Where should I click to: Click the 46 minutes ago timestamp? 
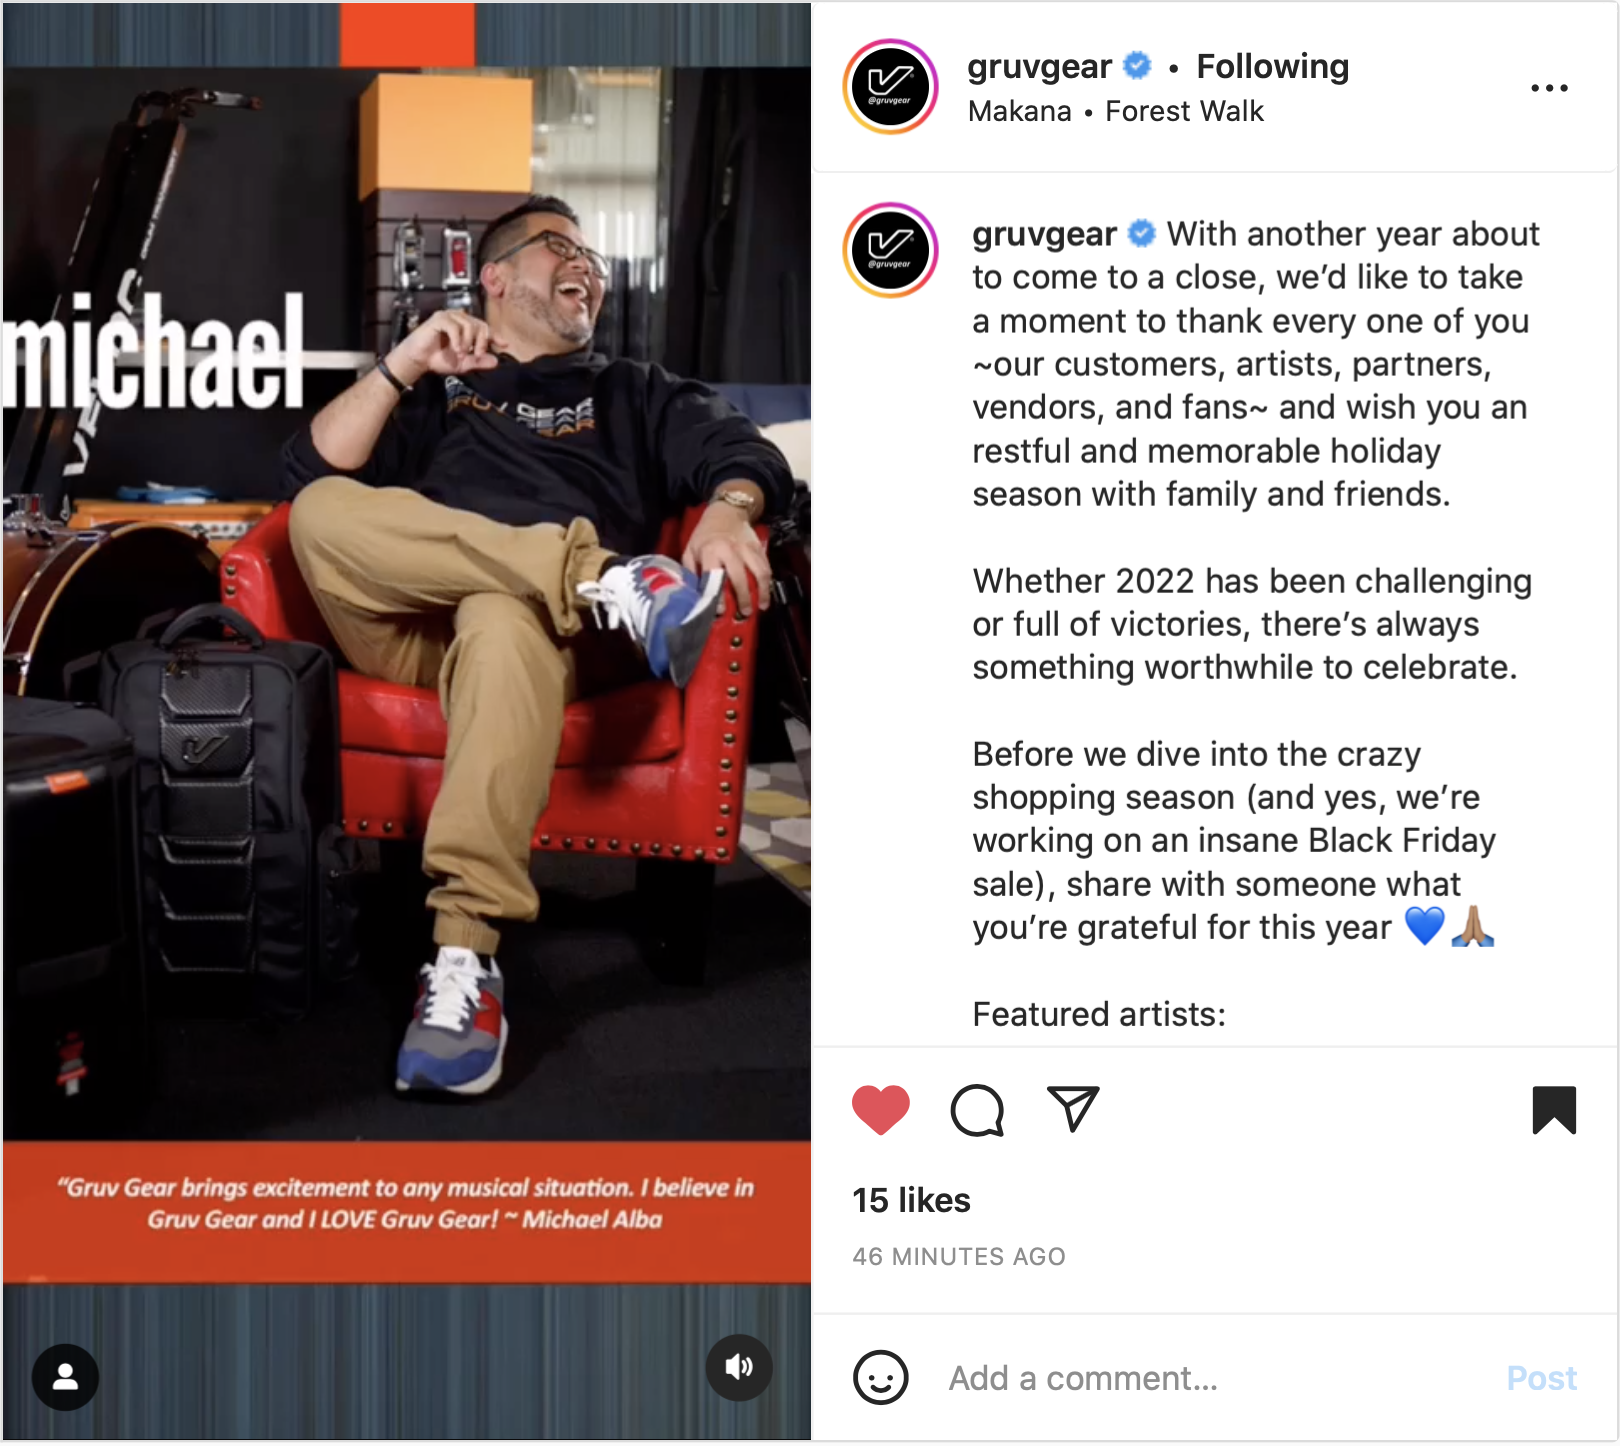(x=959, y=1256)
